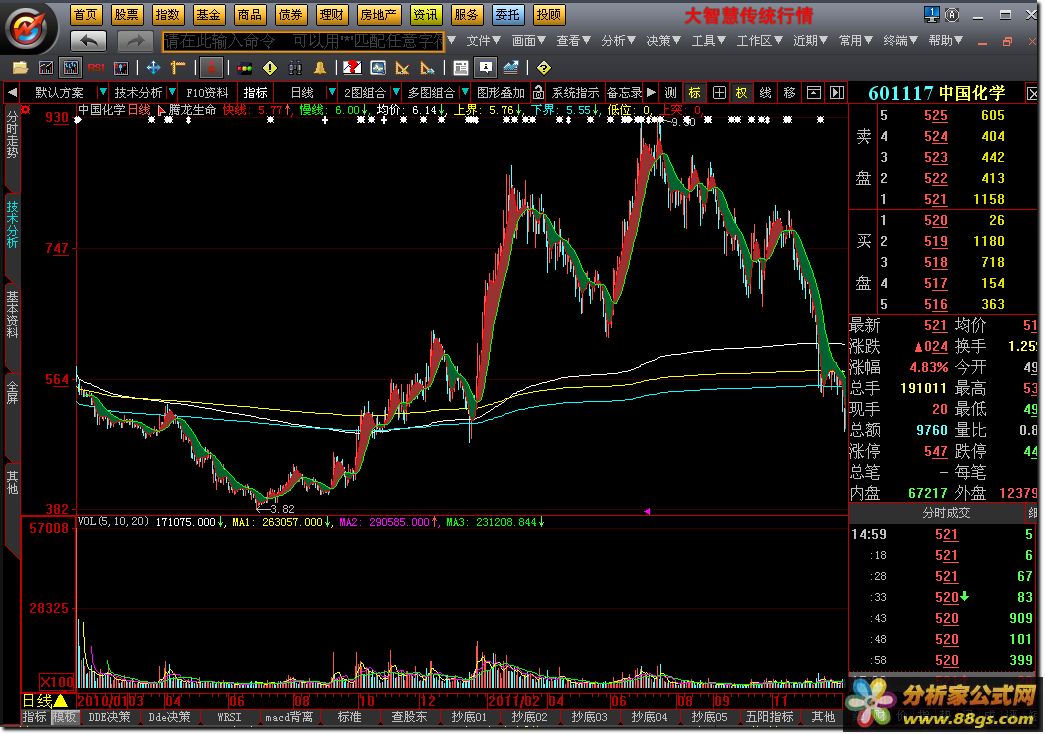
Task: Click the jump-to-end arrow icon
Action: click(837, 93)
